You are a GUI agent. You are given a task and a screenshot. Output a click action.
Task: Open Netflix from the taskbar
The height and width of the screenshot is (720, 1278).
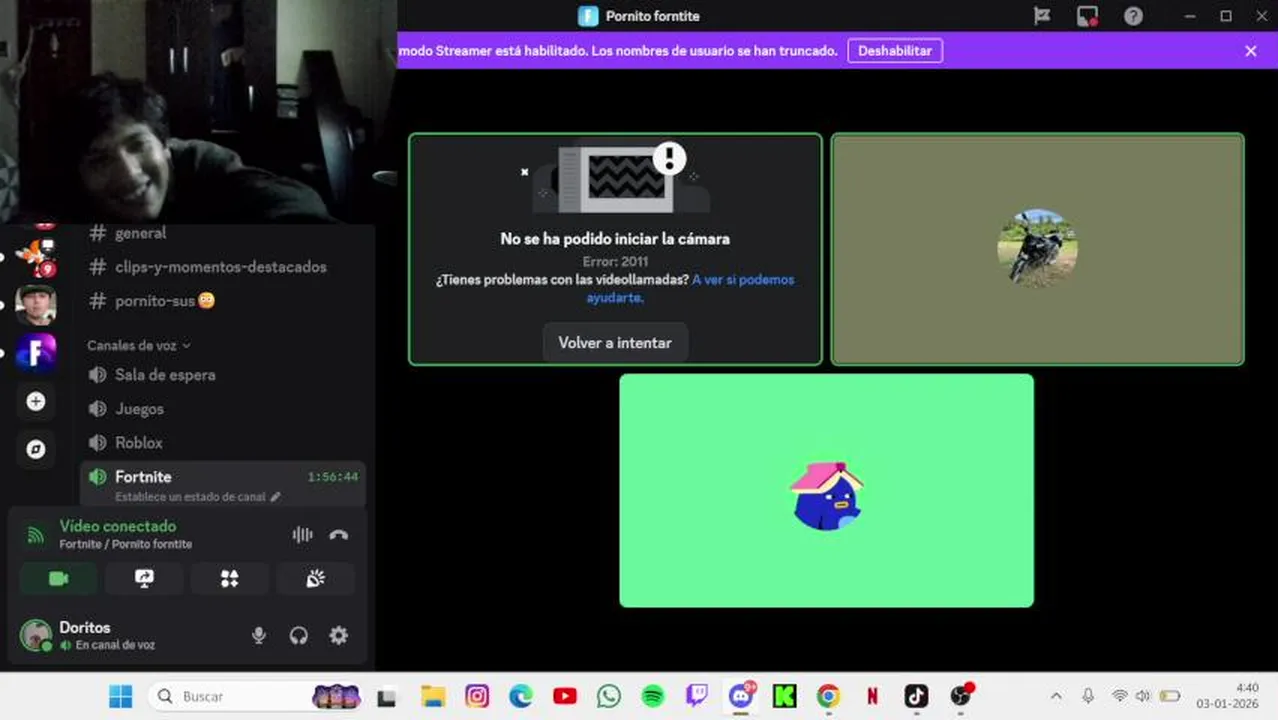point(872,696)
